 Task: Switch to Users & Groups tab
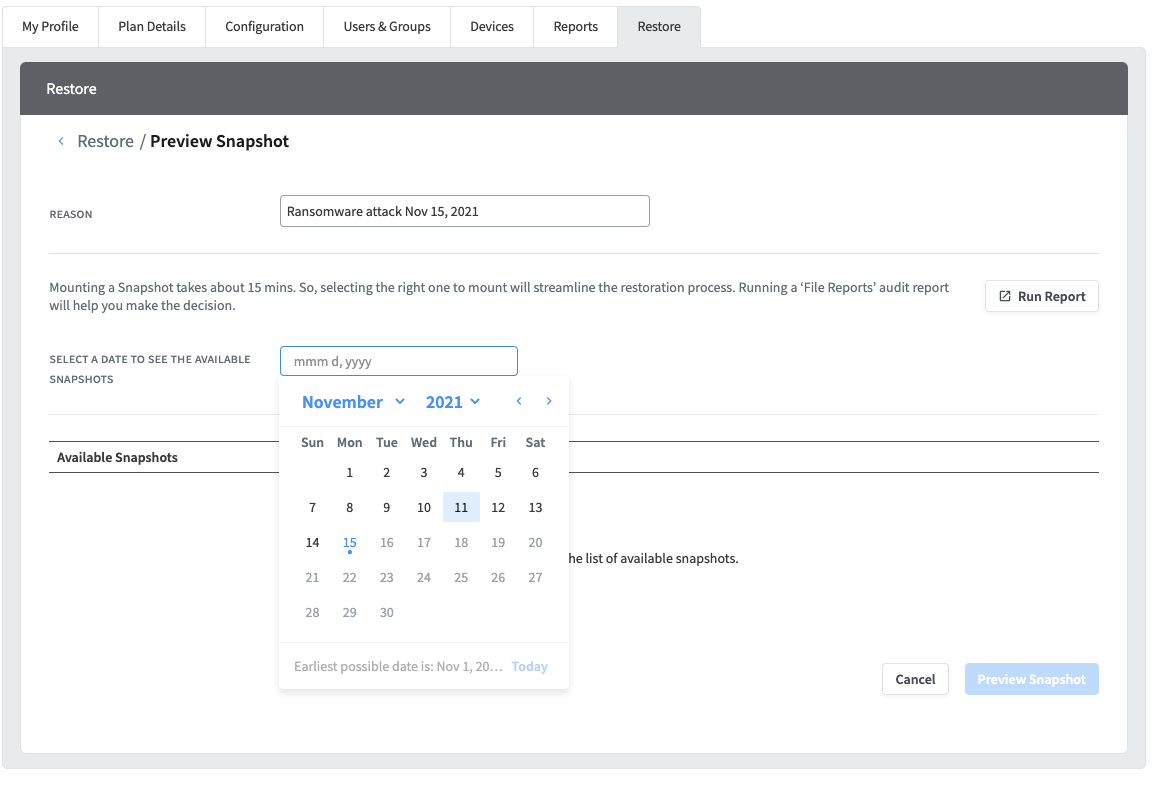coord(387,27)
